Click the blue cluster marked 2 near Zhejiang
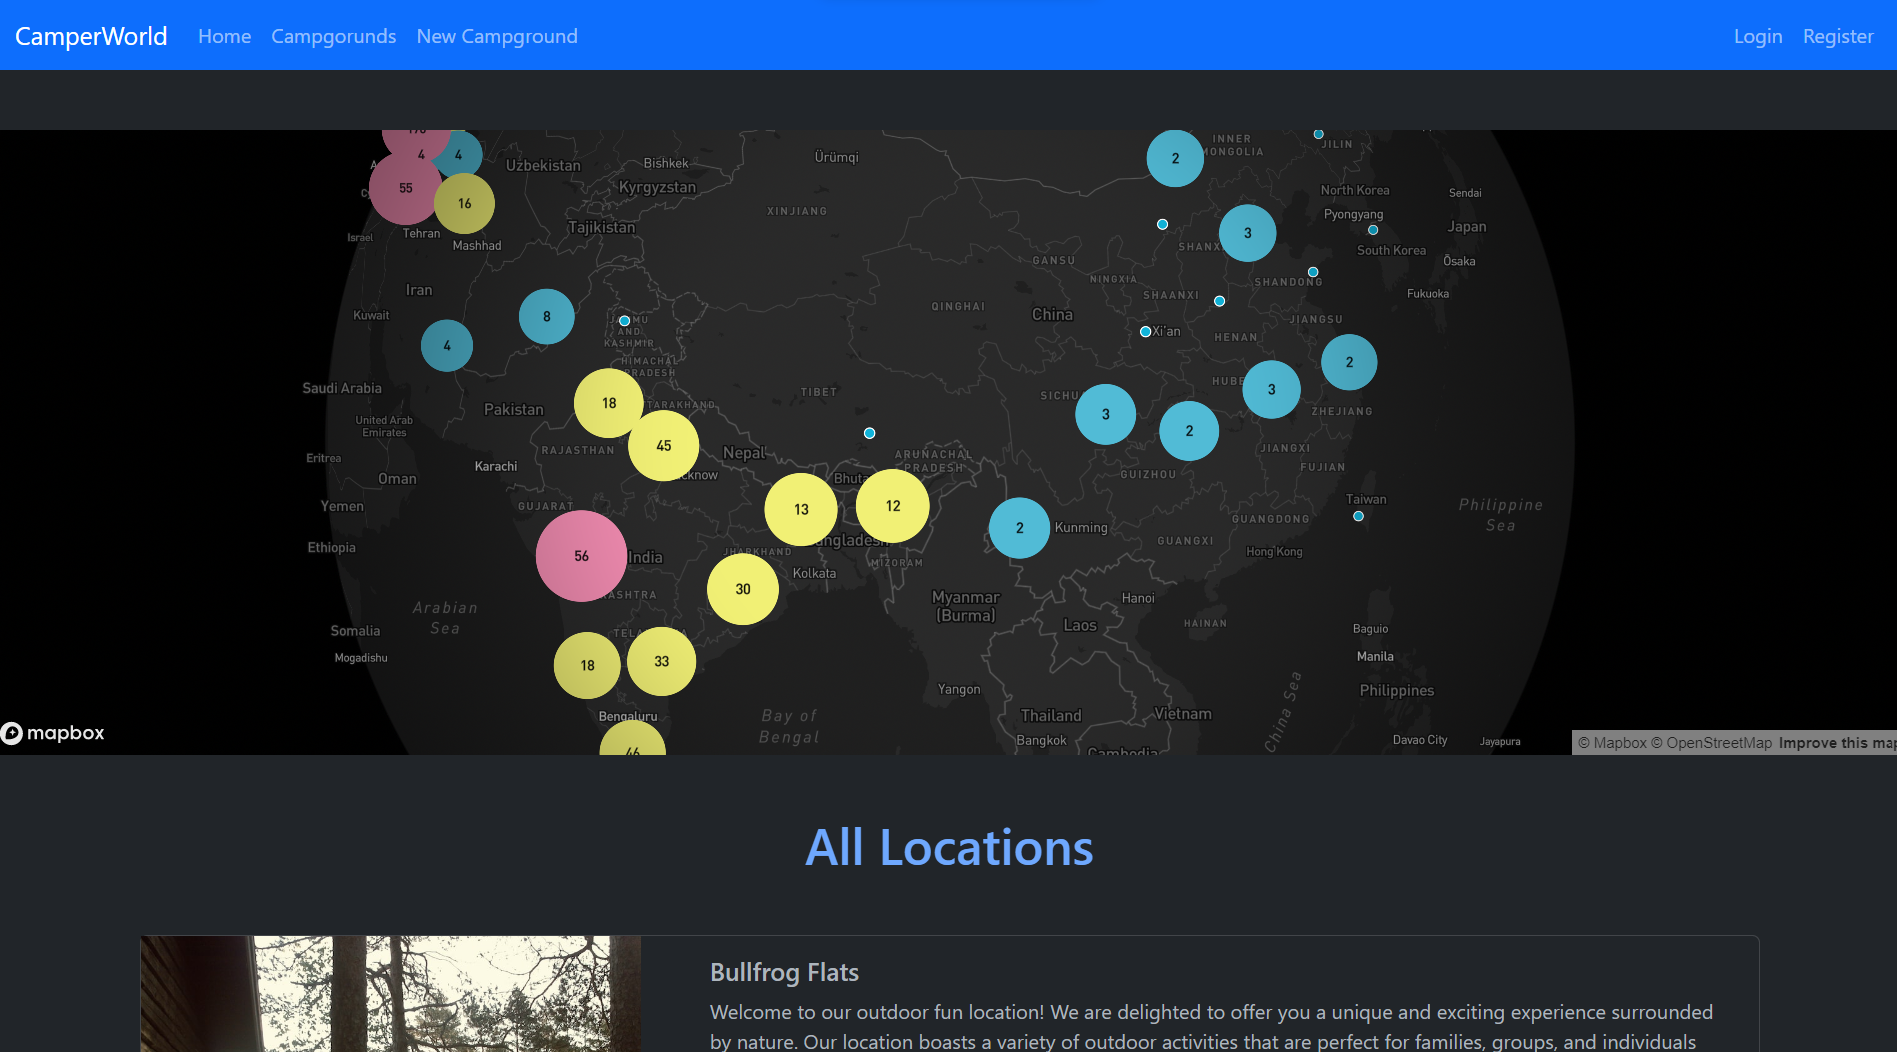 tap(1349, 362)
